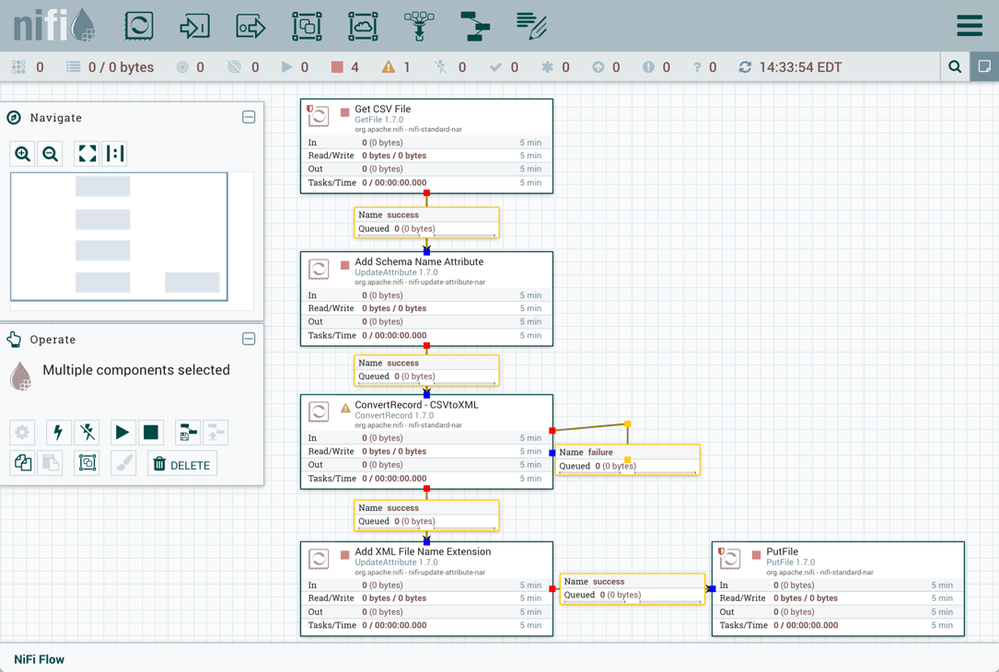Enable the selected components with lightning icon
The image size is (999, 672).
(x=58, y=432)
